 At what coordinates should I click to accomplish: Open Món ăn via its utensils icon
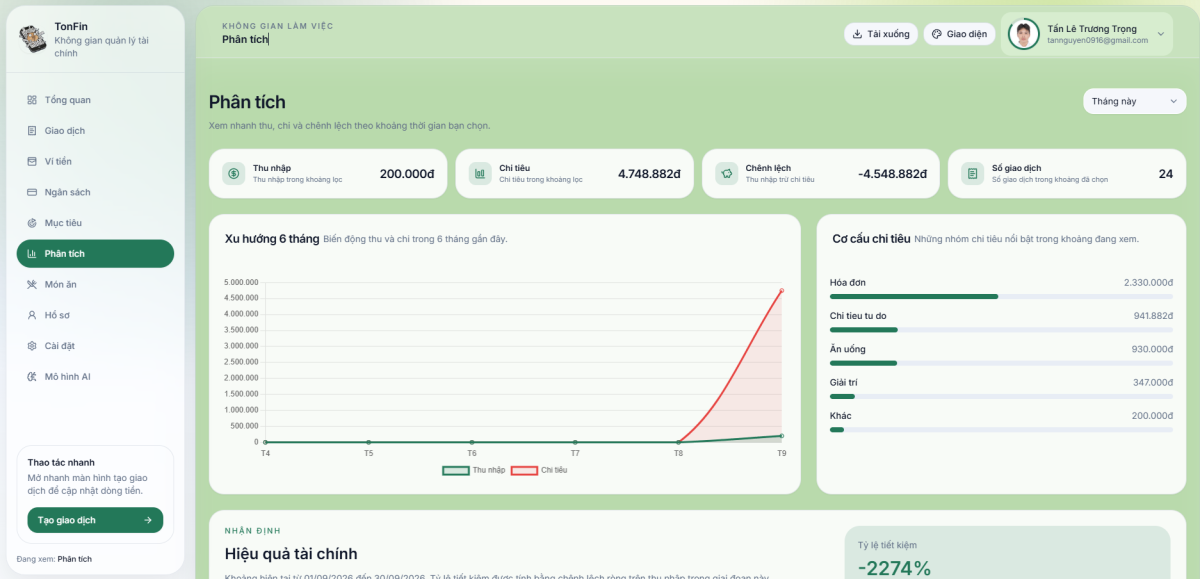click(x=32, y=284)
